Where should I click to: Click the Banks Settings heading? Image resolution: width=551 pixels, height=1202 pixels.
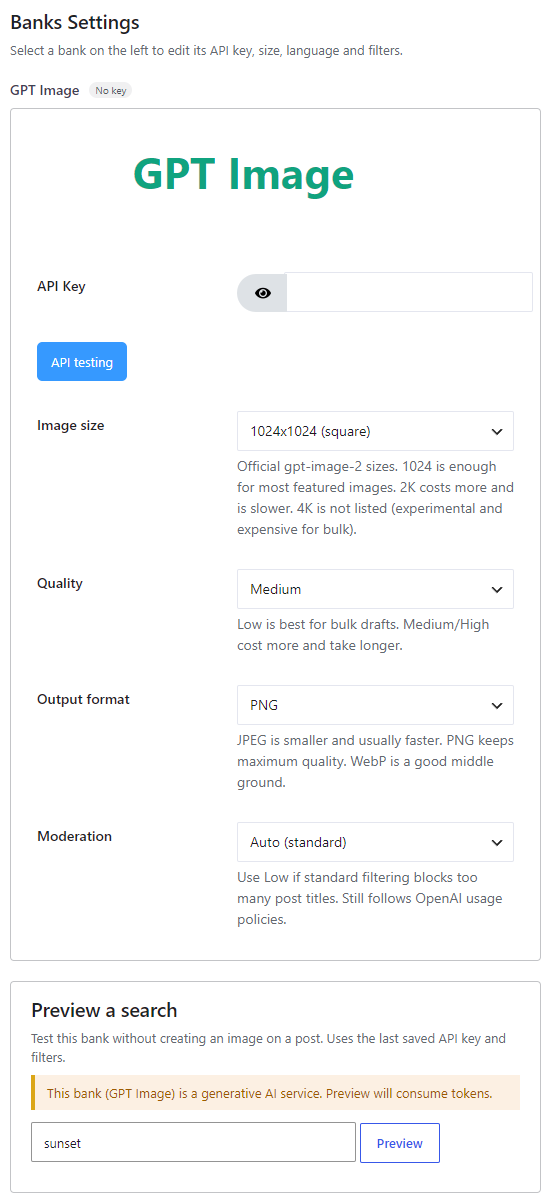[75, 22]
